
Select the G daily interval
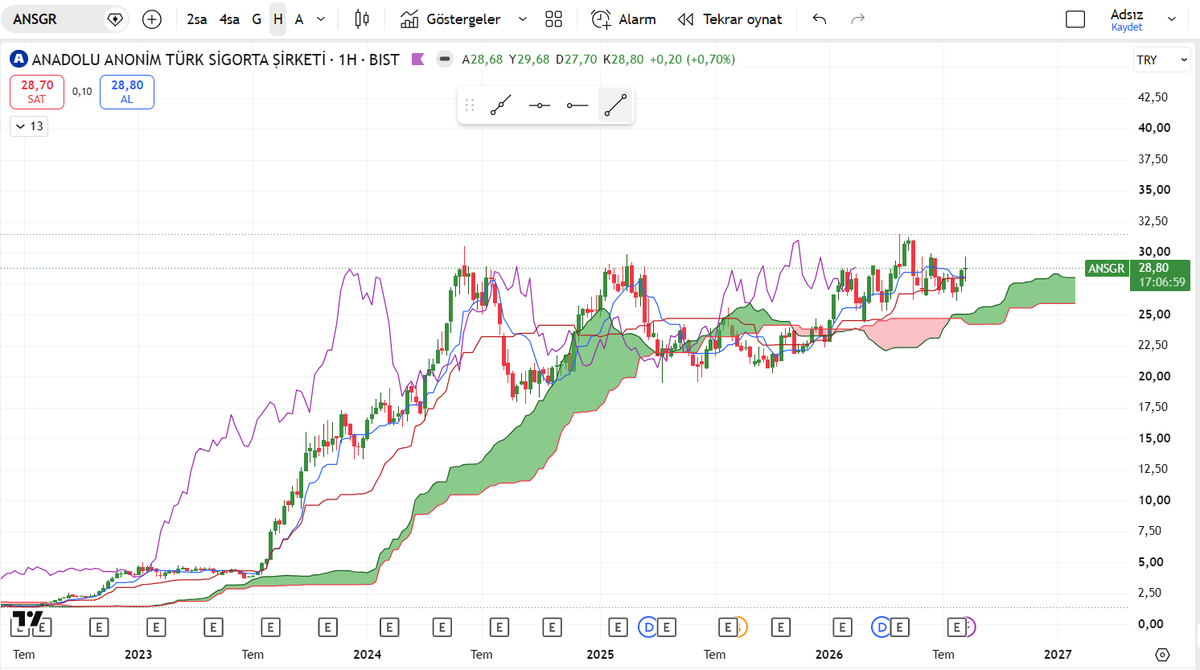click(x=257, y=19)
